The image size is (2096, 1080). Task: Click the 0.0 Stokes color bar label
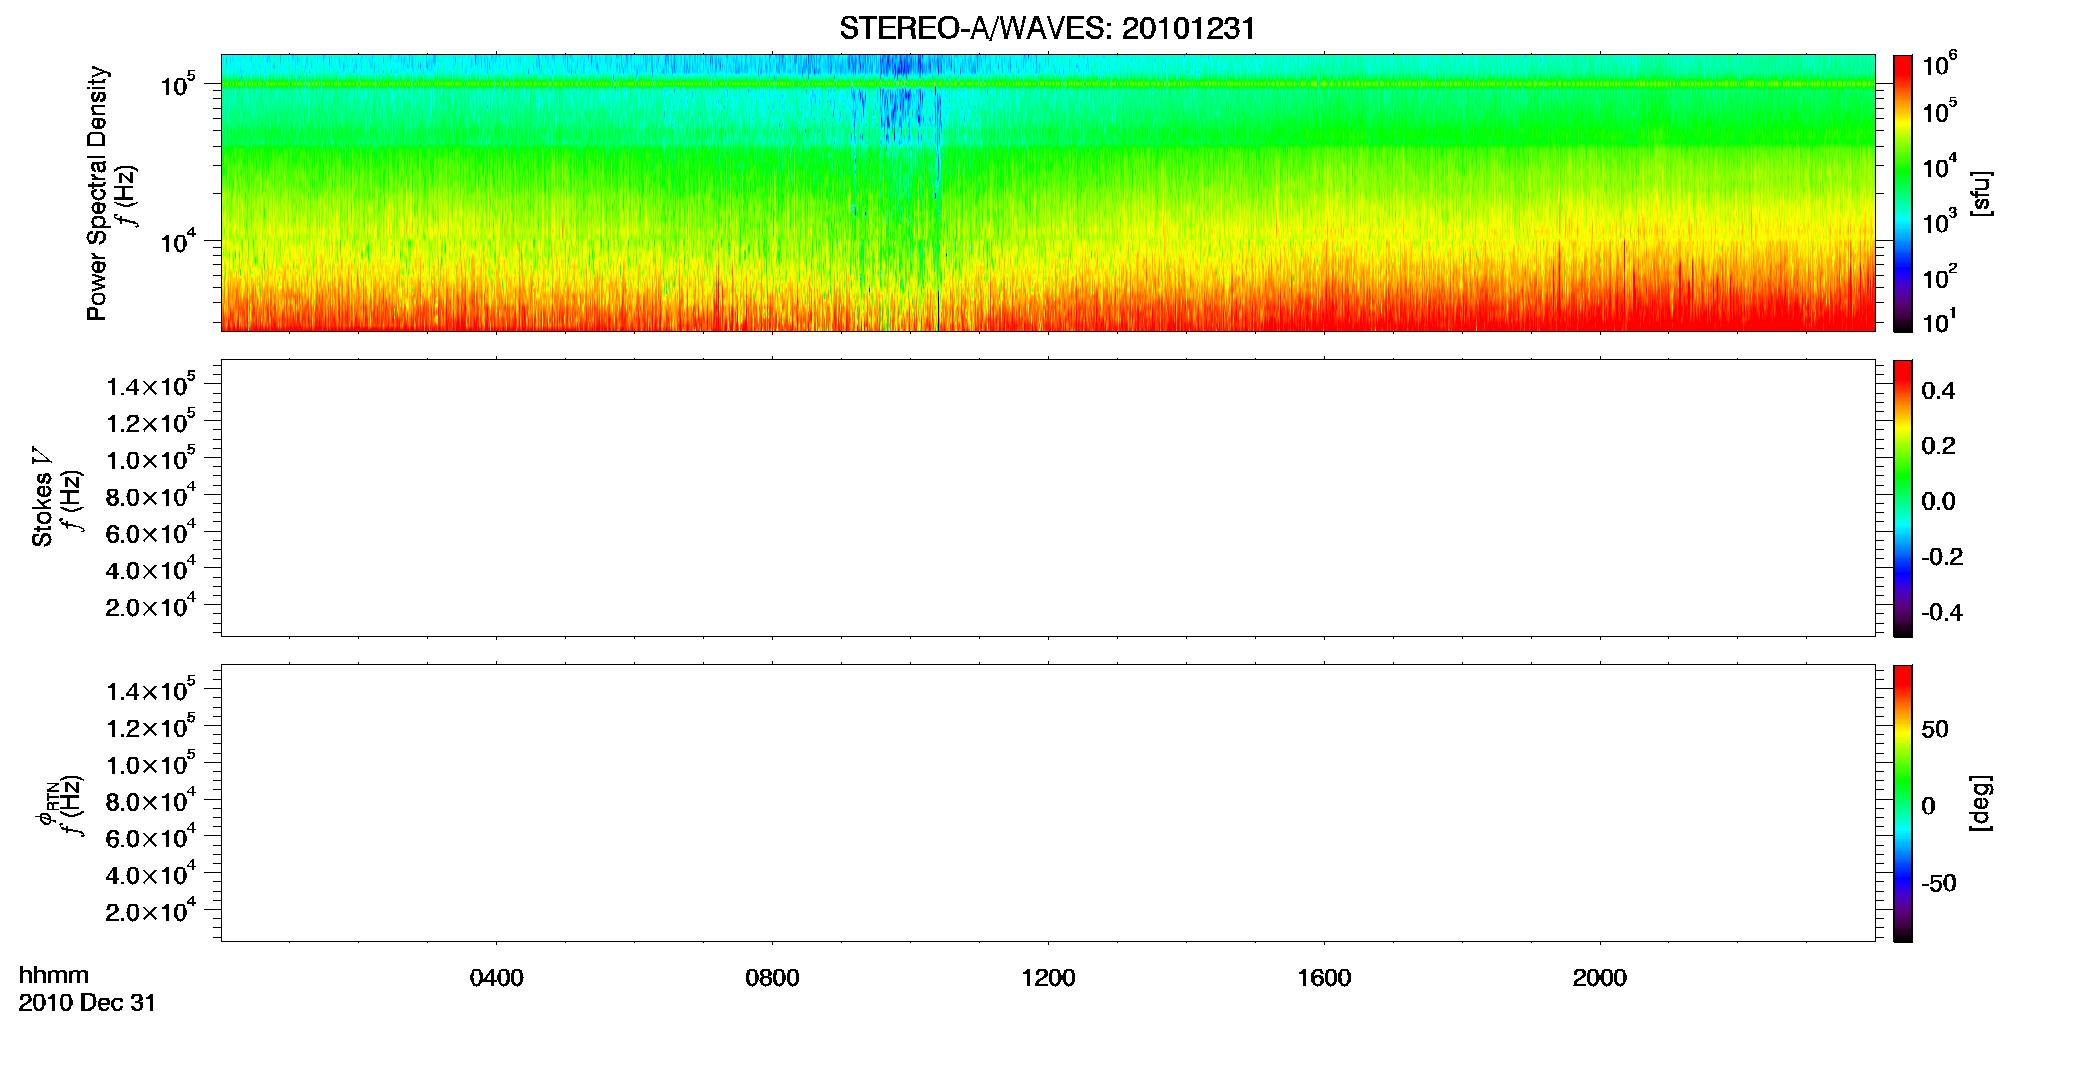click(x=1938, y=502)
